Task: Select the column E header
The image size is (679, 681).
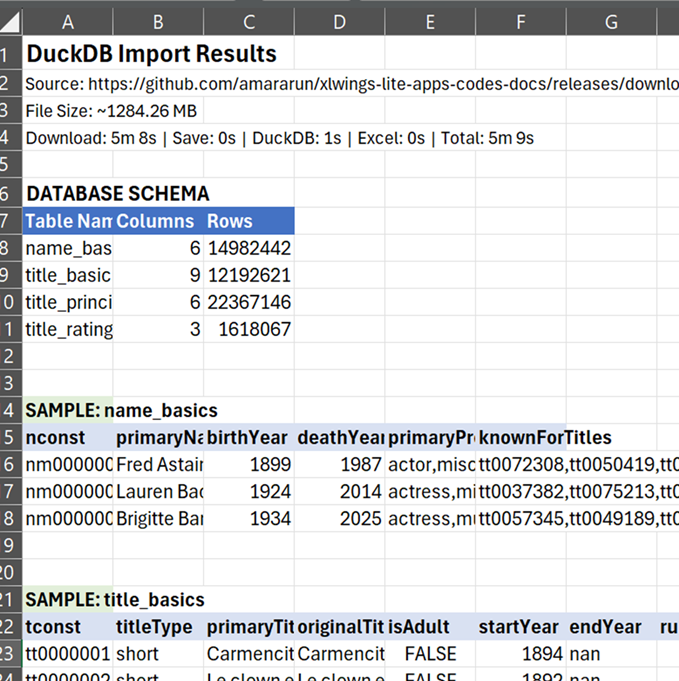Action: click(x=430, y=21)
